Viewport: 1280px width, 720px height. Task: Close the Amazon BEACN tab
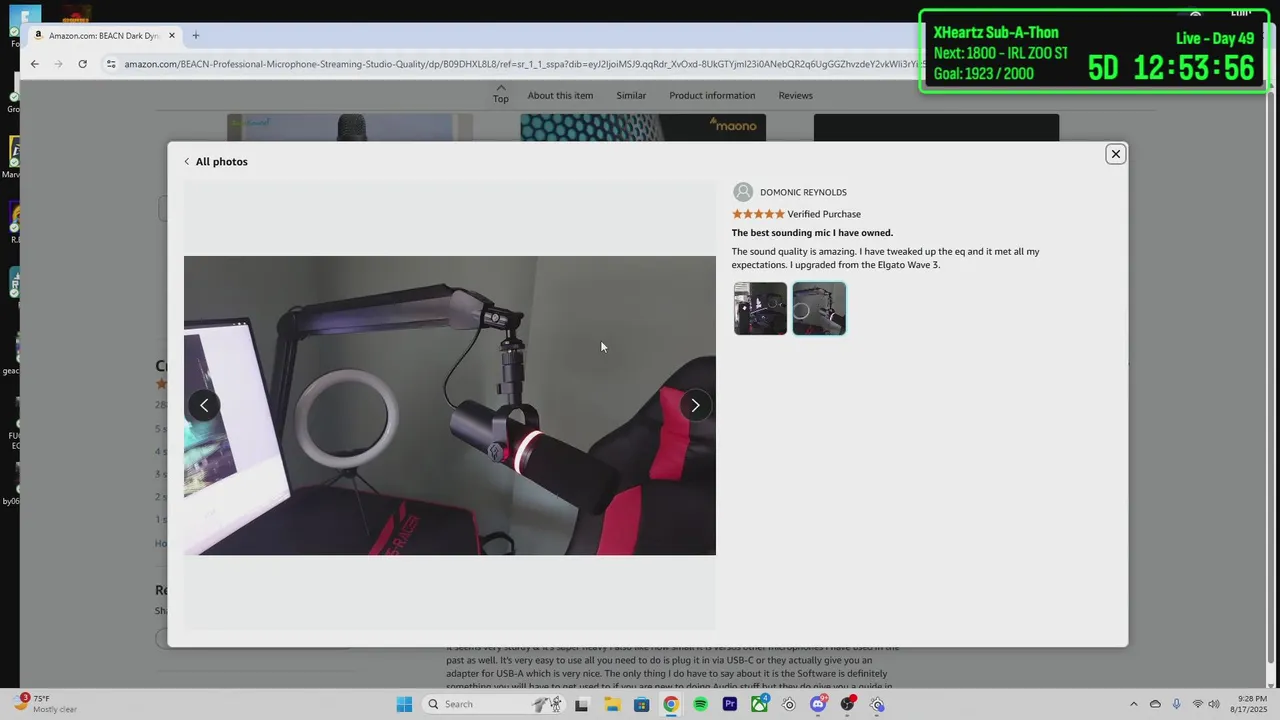tap(171, 36)
